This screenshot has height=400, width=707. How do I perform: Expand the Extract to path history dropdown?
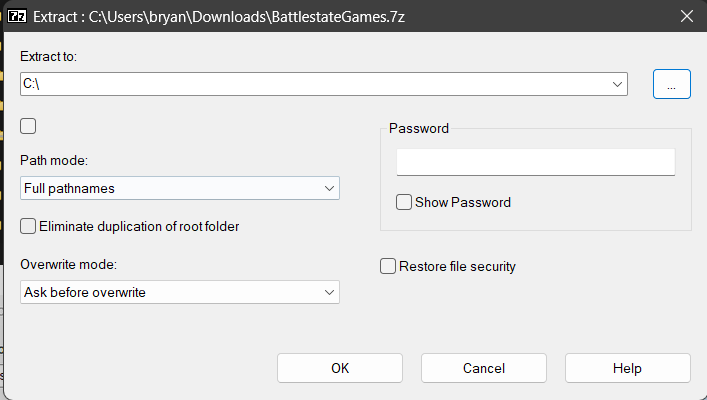tap(617, 84)
